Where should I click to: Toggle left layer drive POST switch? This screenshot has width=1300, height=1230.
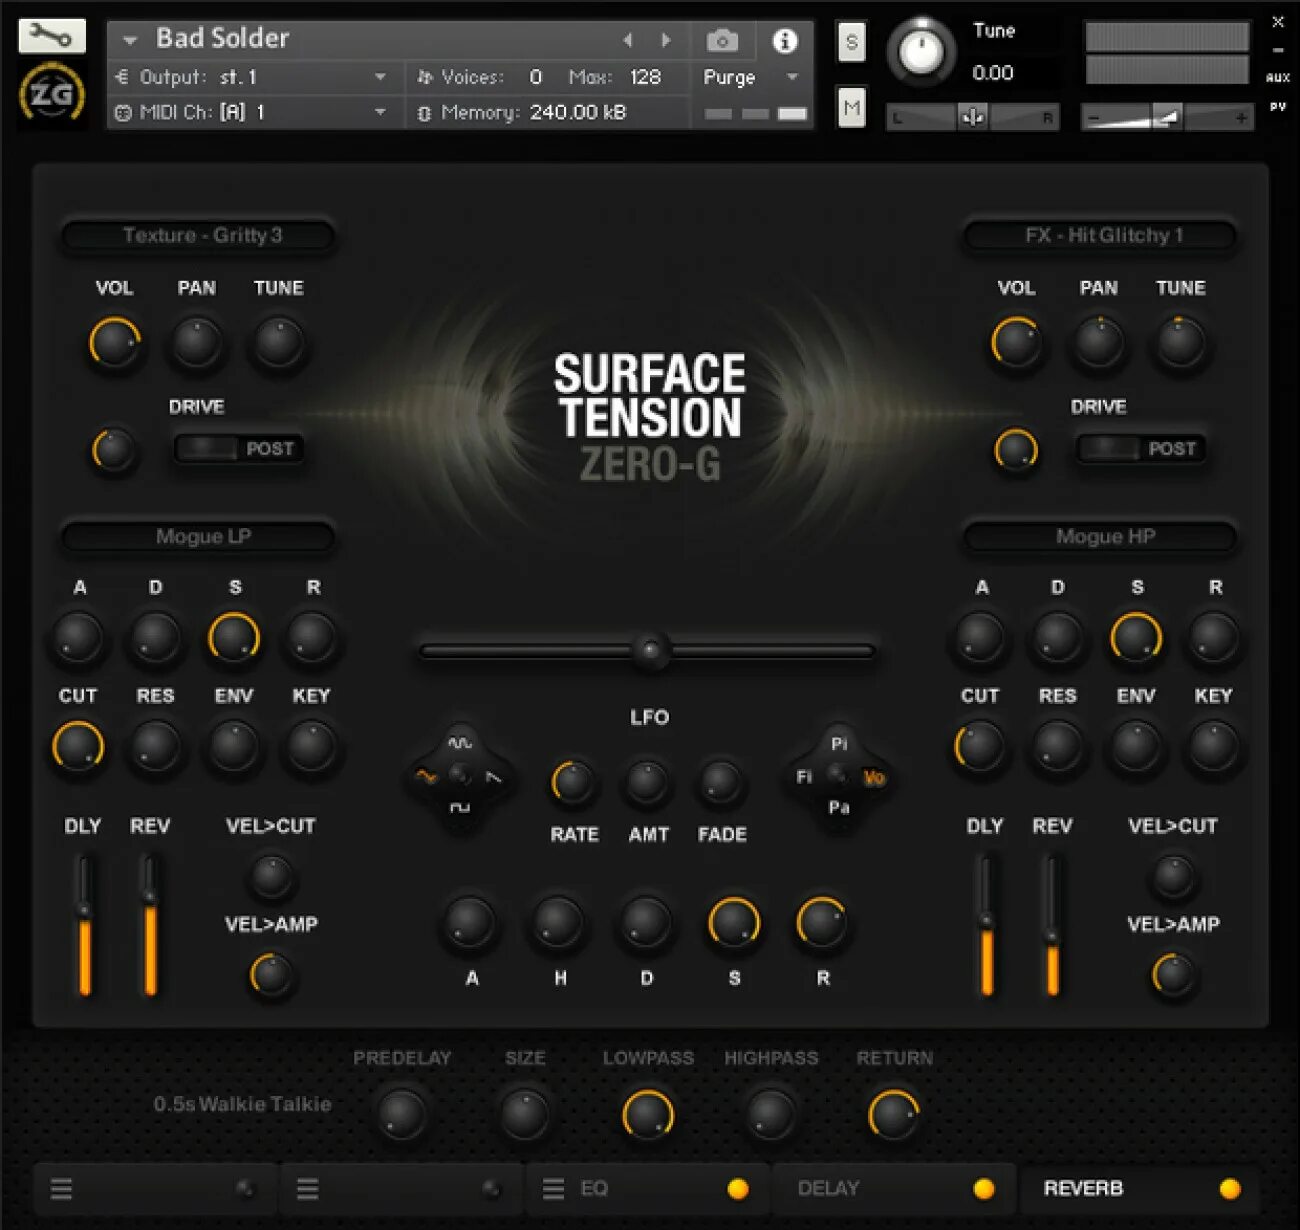point(240,449)
